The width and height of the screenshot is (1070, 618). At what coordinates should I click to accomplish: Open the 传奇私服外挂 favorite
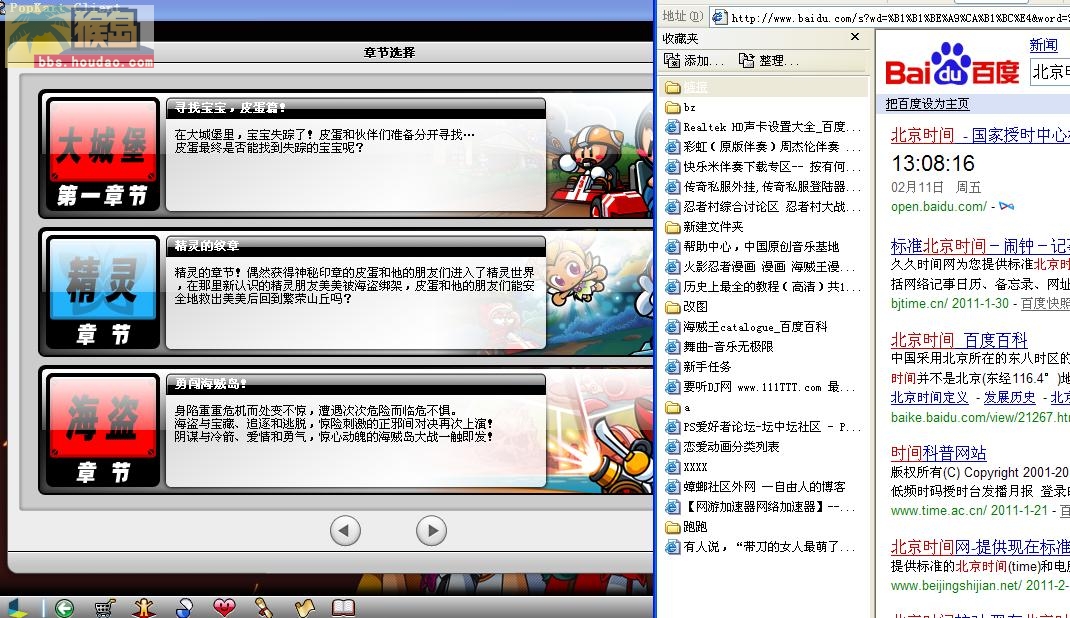coord(763,187)
